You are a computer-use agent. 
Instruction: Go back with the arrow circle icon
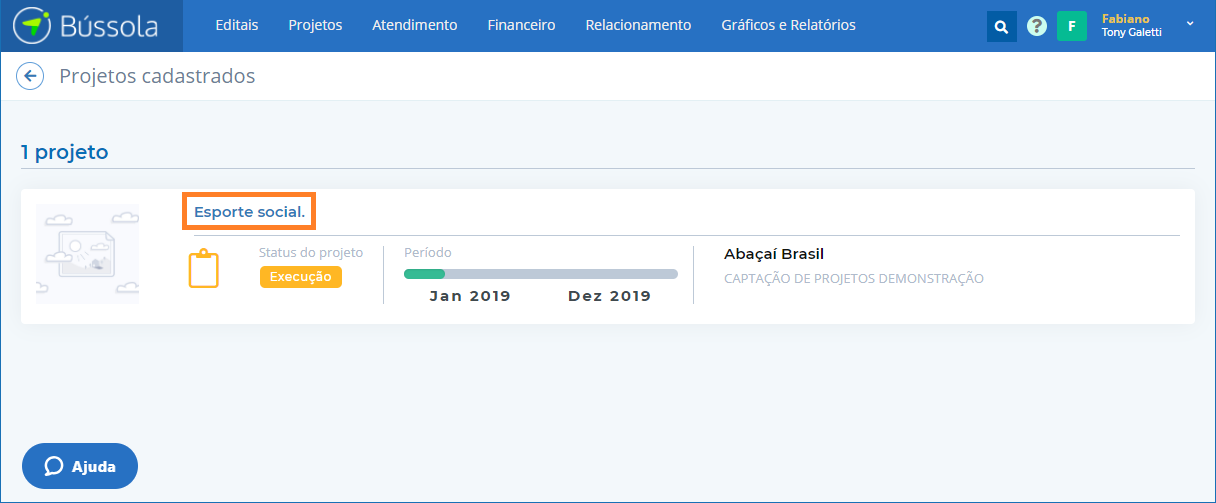click(30, 76)
